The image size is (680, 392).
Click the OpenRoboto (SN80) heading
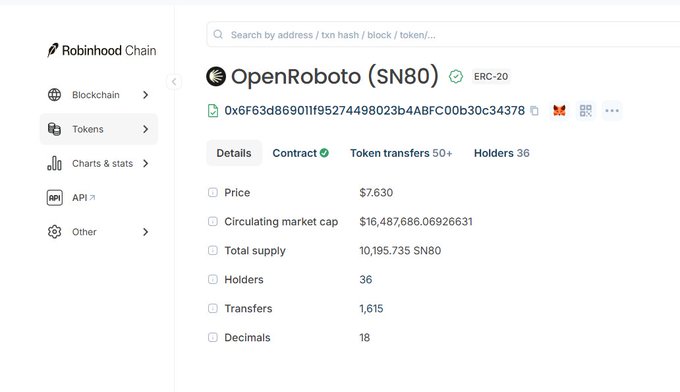coord(335,76)
